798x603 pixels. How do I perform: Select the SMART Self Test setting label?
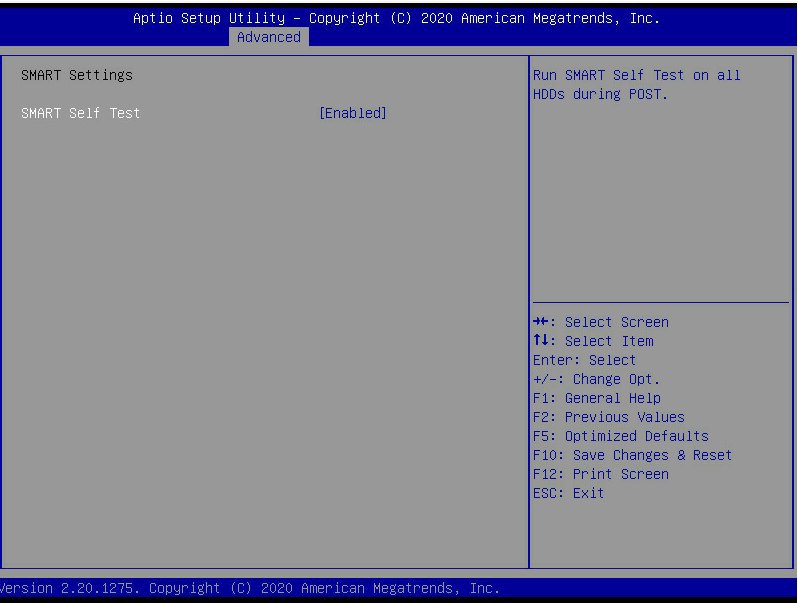[80, 113]
